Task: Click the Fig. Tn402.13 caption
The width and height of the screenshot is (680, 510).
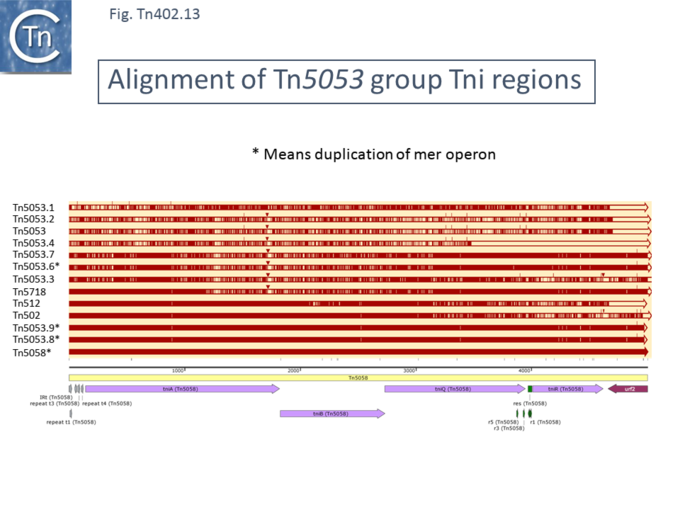Action: [x=159, y=14]
